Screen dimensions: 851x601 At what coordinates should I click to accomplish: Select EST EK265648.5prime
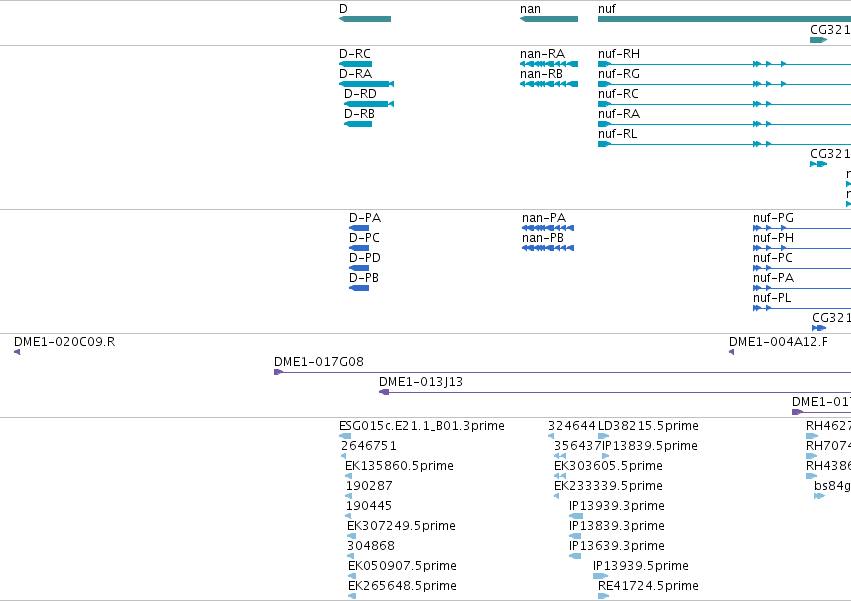(352, 597)
